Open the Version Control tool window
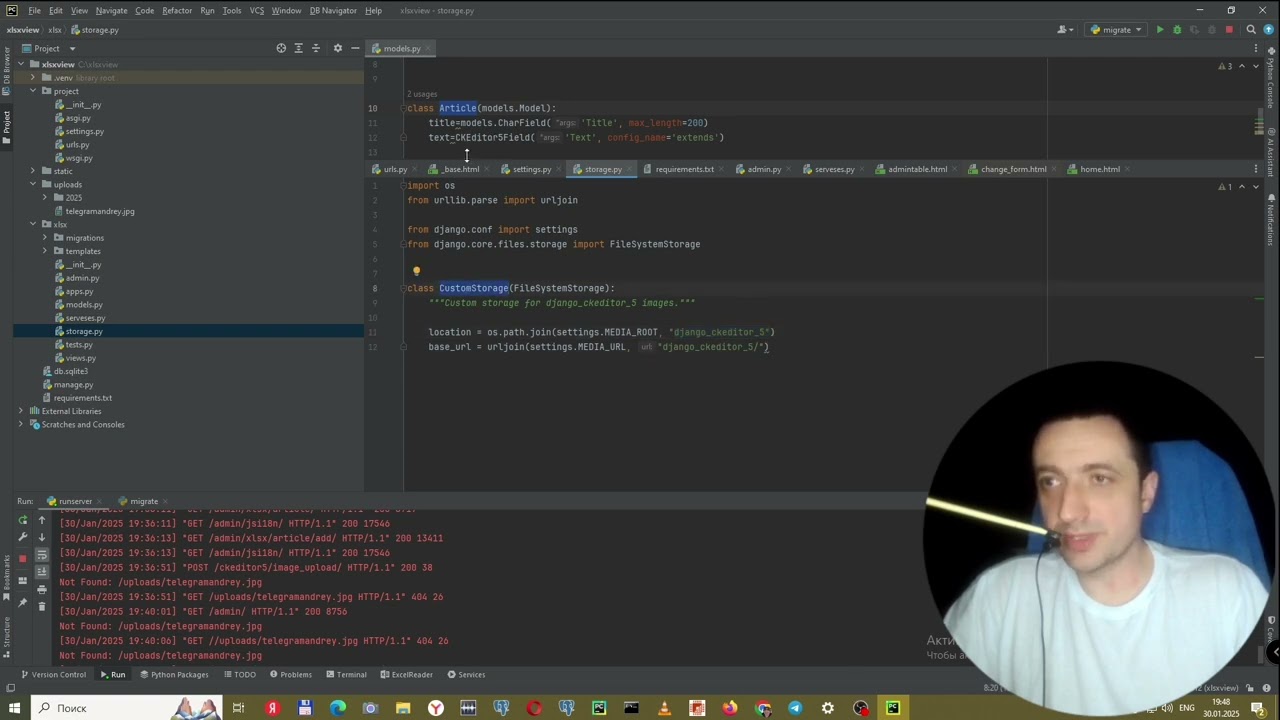Viewport: 1280px width, 720px height. coord(53,675)
